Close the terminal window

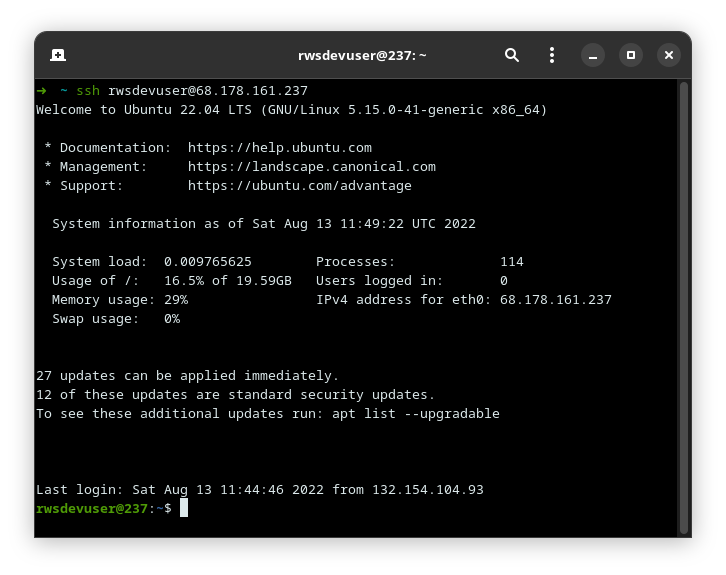[669, 55]
